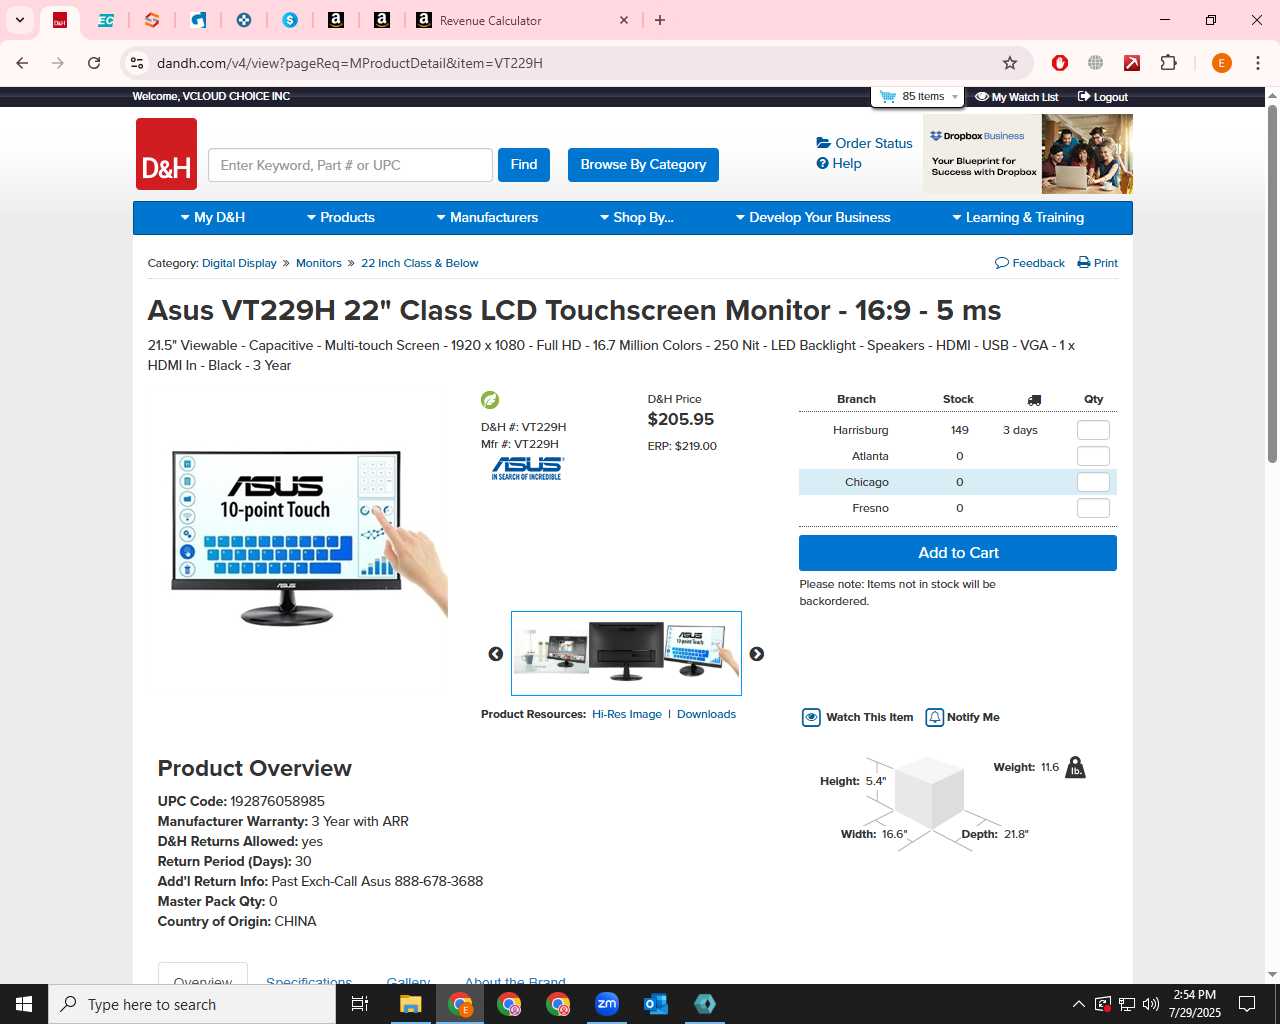The width and height of the screenshot is (1280, 1024).
Task: Click the page vertical scrollbar
Action: point(1272,283)
